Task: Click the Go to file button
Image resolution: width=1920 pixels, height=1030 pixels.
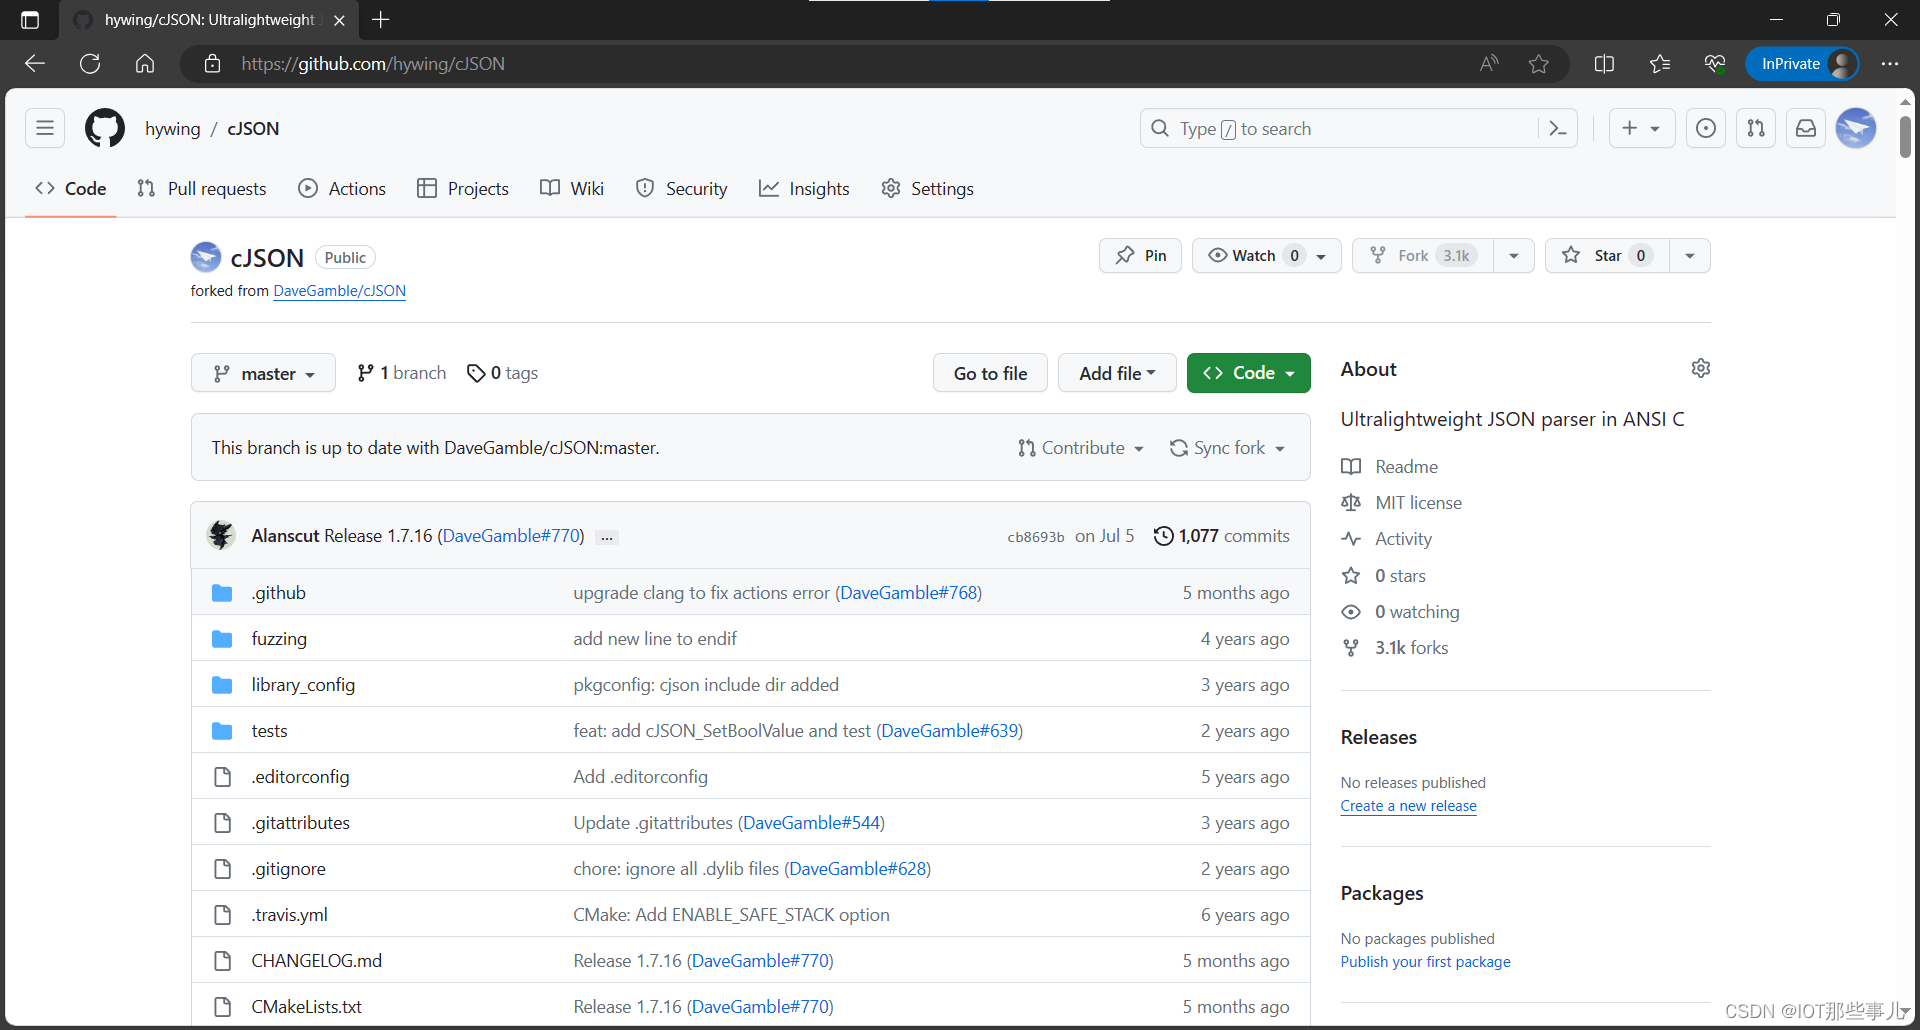Action: (990, 373)
